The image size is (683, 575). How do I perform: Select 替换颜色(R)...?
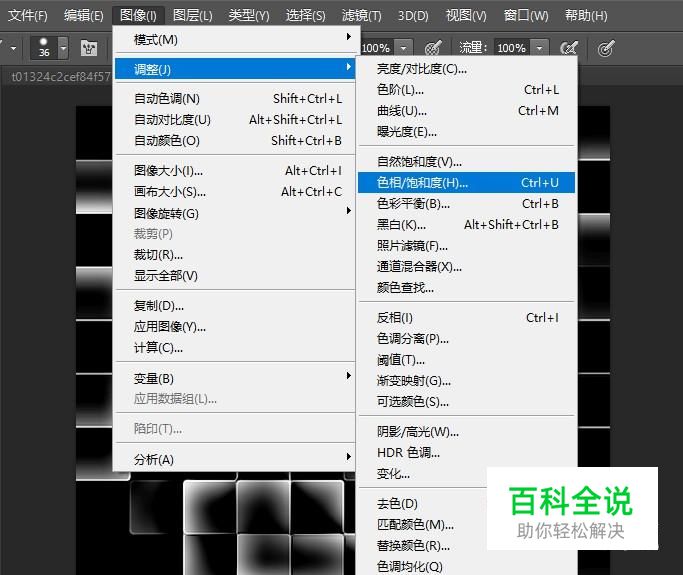(423, 545)
